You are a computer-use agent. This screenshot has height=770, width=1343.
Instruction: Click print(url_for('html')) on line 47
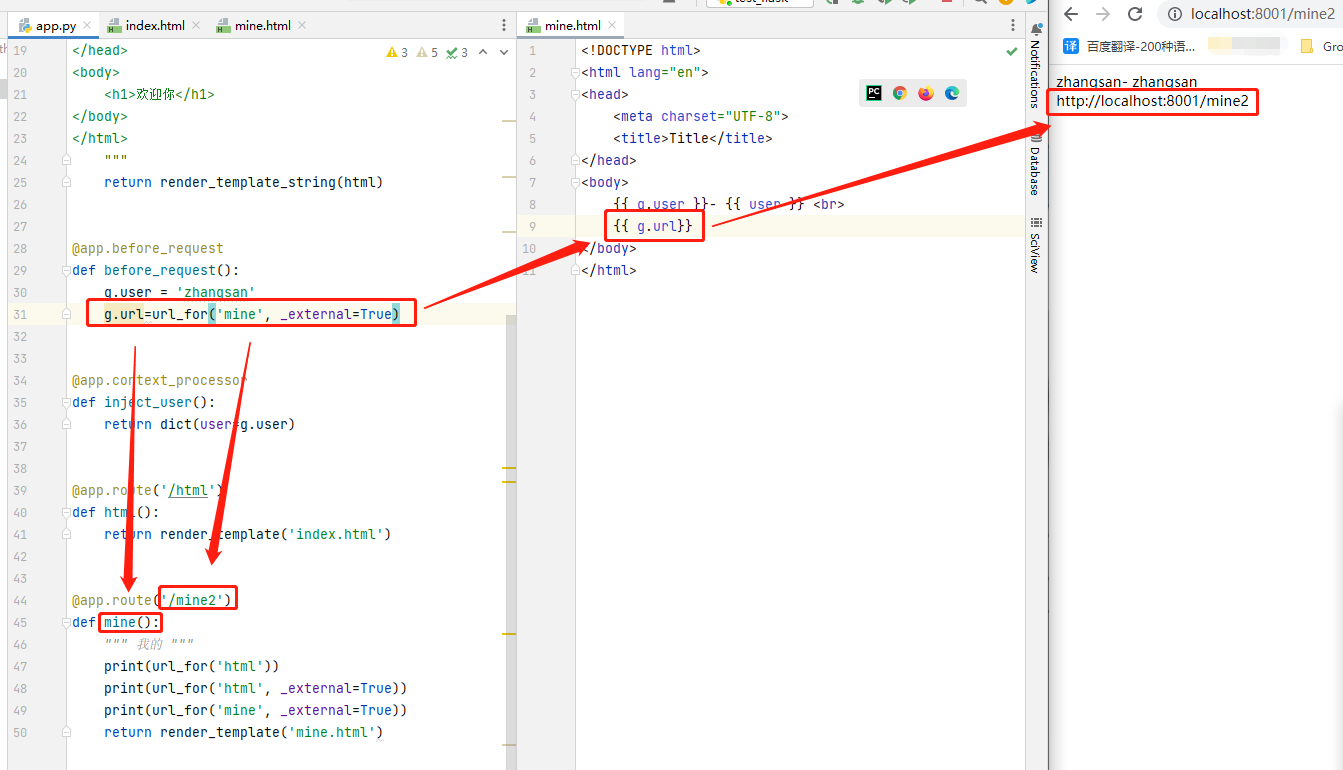[192, 666]
